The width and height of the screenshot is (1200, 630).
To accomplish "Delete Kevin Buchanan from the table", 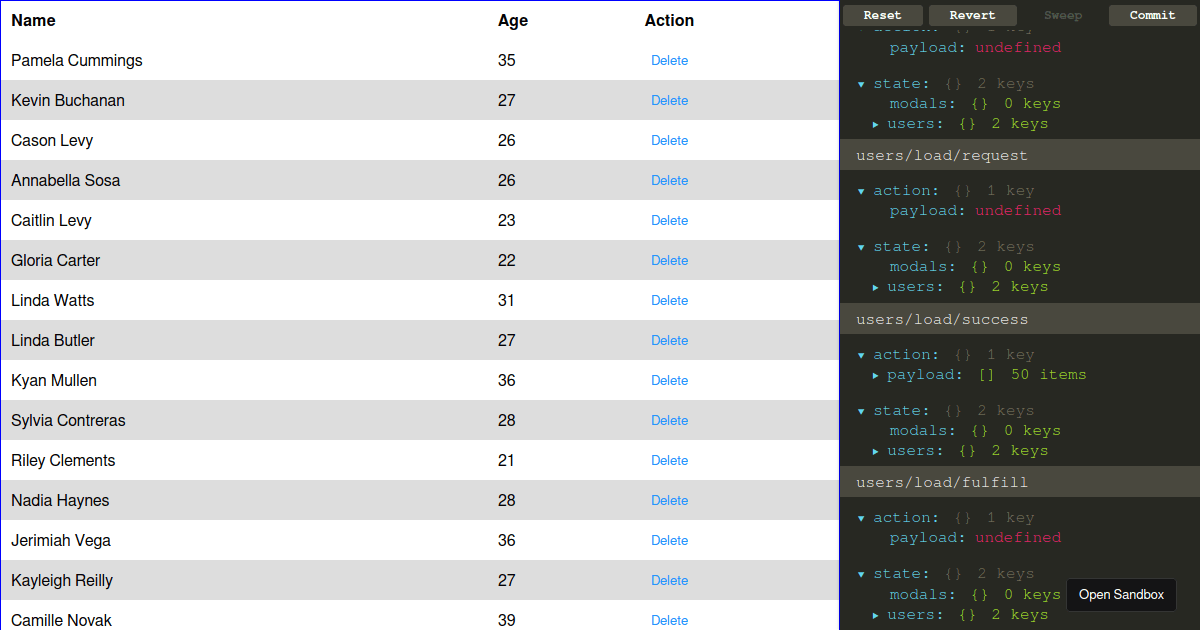I will point(669,101).
